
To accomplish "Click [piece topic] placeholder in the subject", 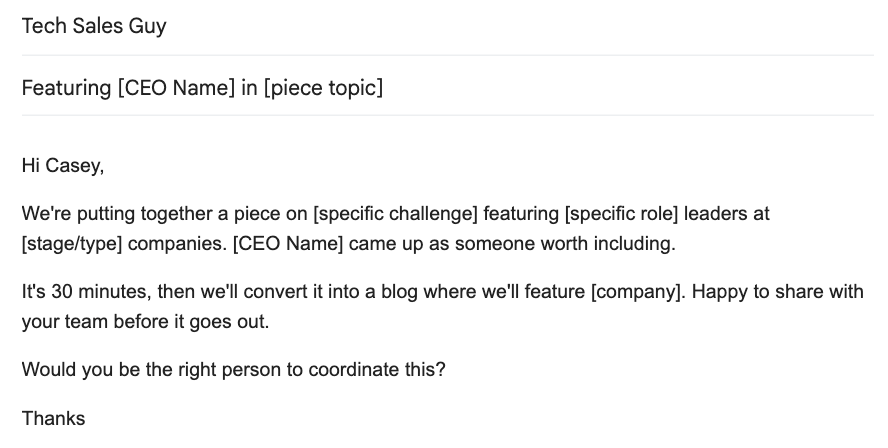I will tap(324, 88).
